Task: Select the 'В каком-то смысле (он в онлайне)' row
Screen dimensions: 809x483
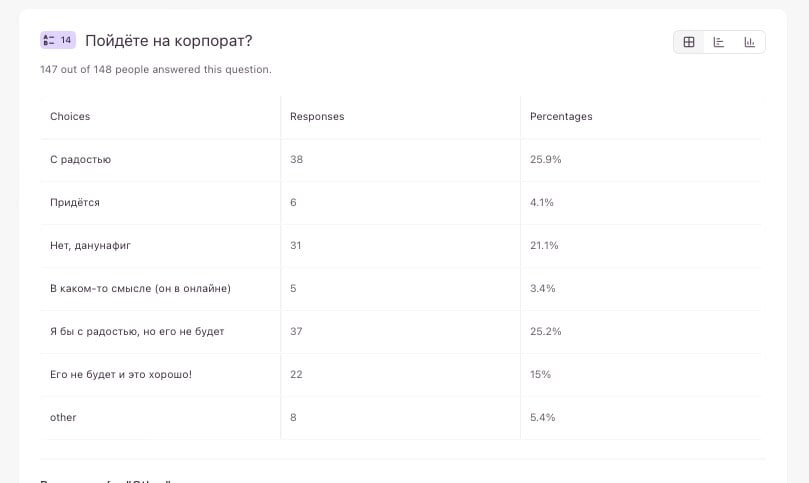Action: point(140,289)
